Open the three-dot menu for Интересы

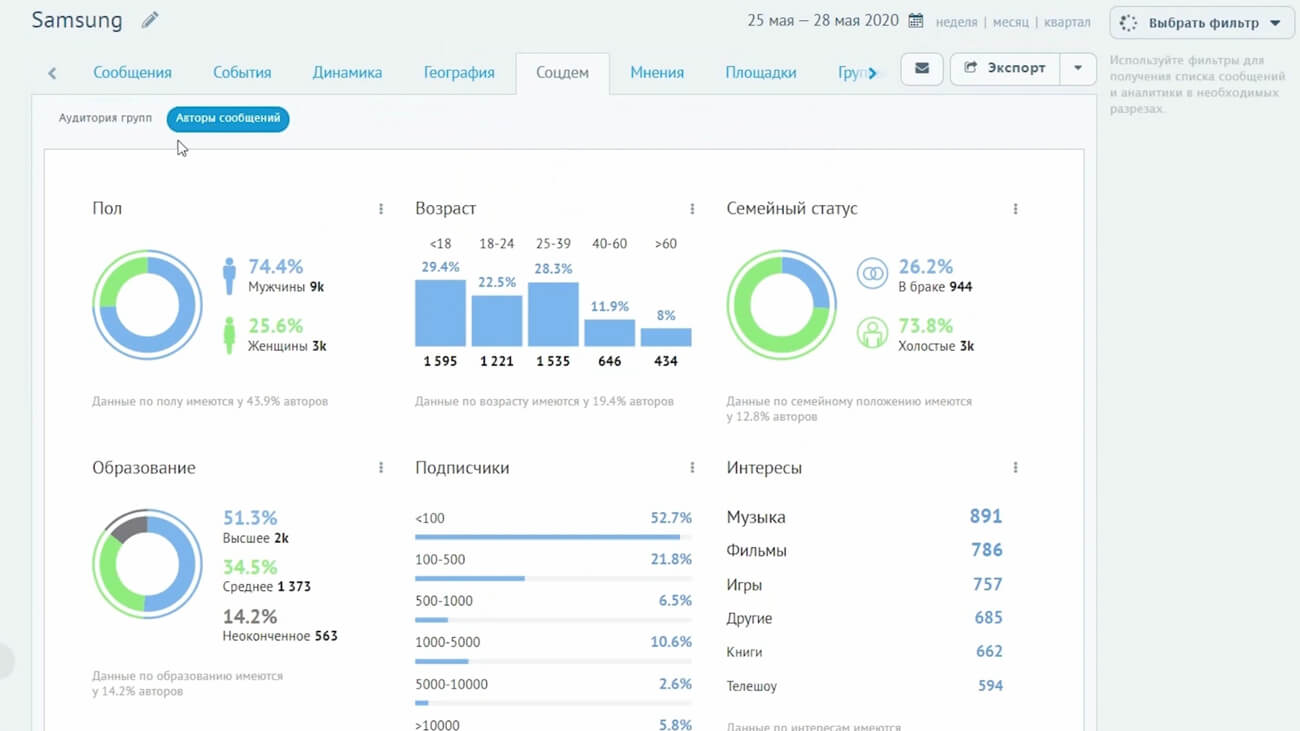[x=1015, y=468]
